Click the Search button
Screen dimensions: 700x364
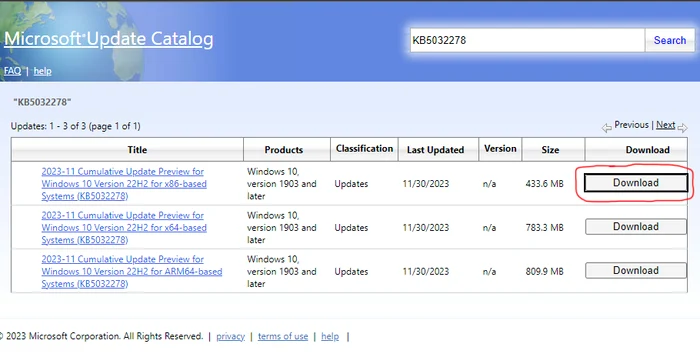point(670,40)
